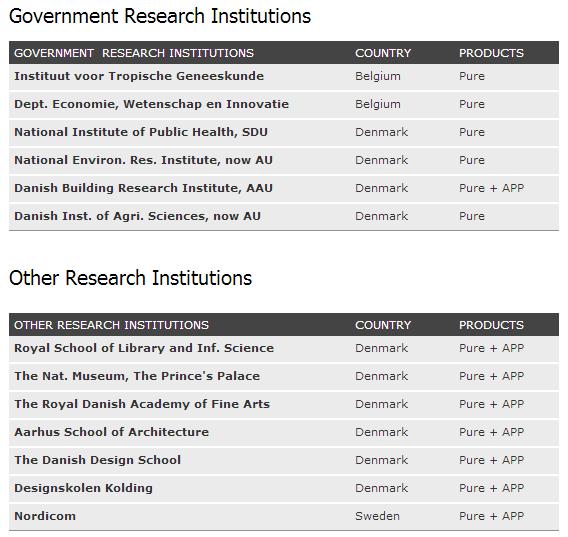Click PRODUCTS header in government table
The width and height of the screenshot is (568, 537).
491,53
